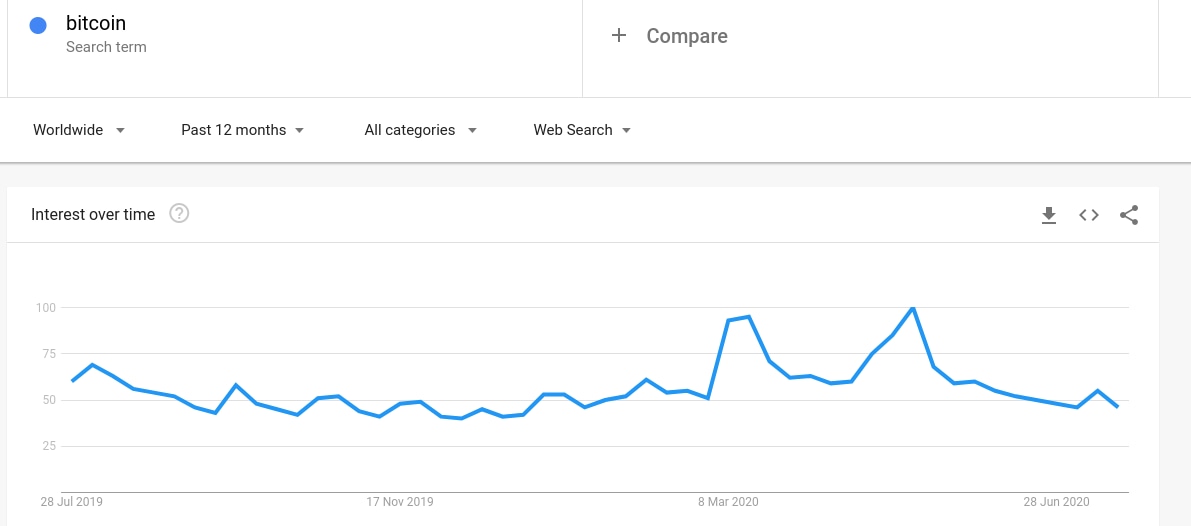Click the 28 Jun 2020 axis label
This screenshot has width=1191, height=526.
(1056, 501)
